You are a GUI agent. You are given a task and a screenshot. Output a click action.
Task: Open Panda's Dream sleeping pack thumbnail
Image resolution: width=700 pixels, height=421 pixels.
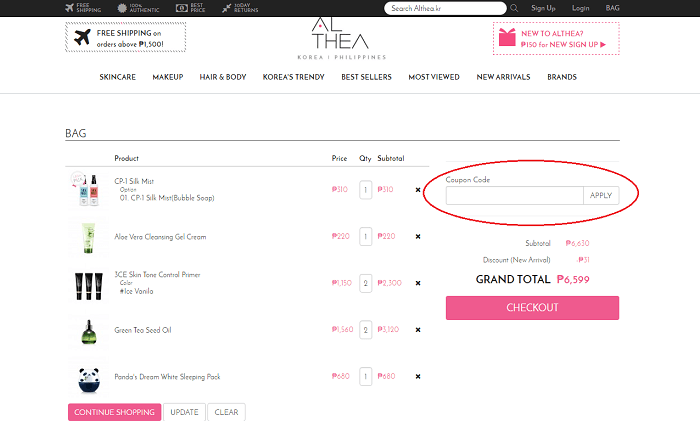pos(88,378)
